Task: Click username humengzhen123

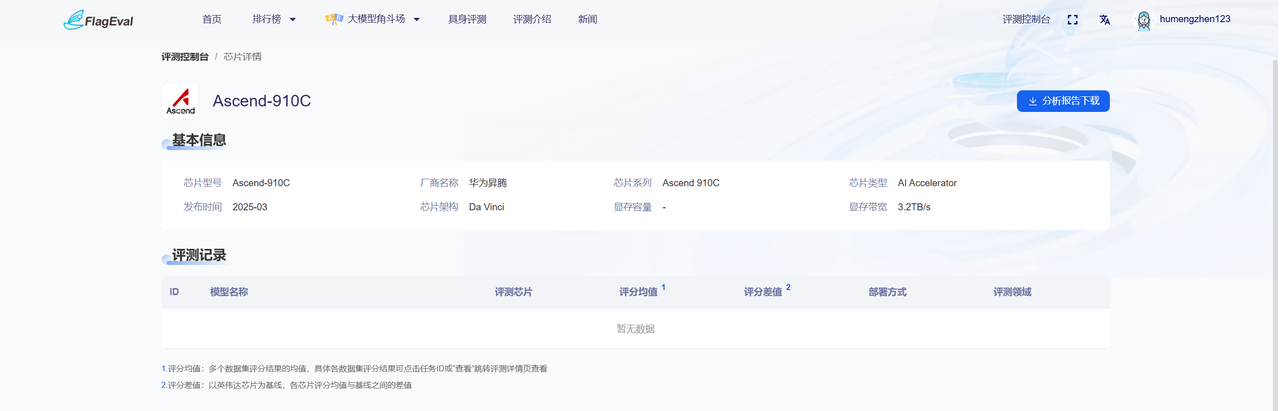Action: (x=1195, y=20)
